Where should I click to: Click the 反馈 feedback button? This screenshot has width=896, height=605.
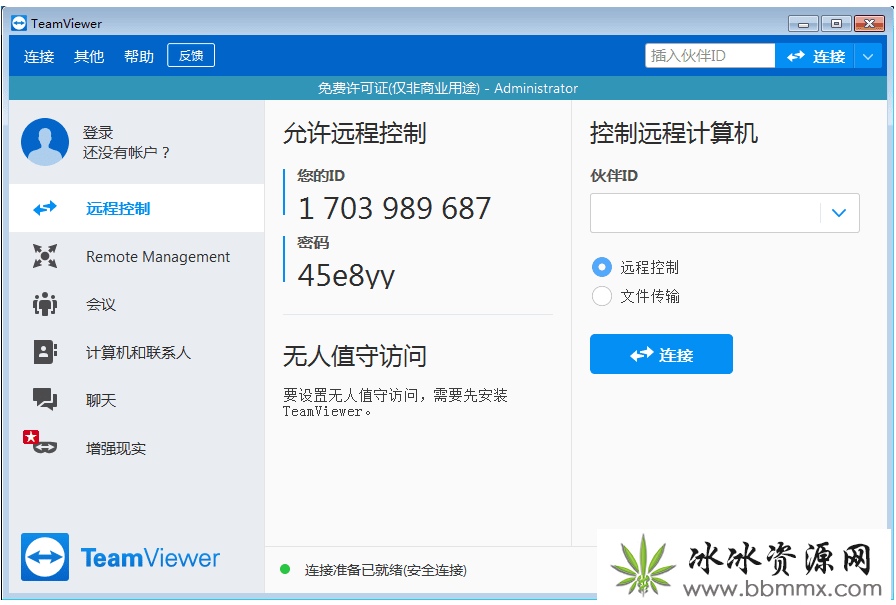pyautogui.click(x=191, y=55)
